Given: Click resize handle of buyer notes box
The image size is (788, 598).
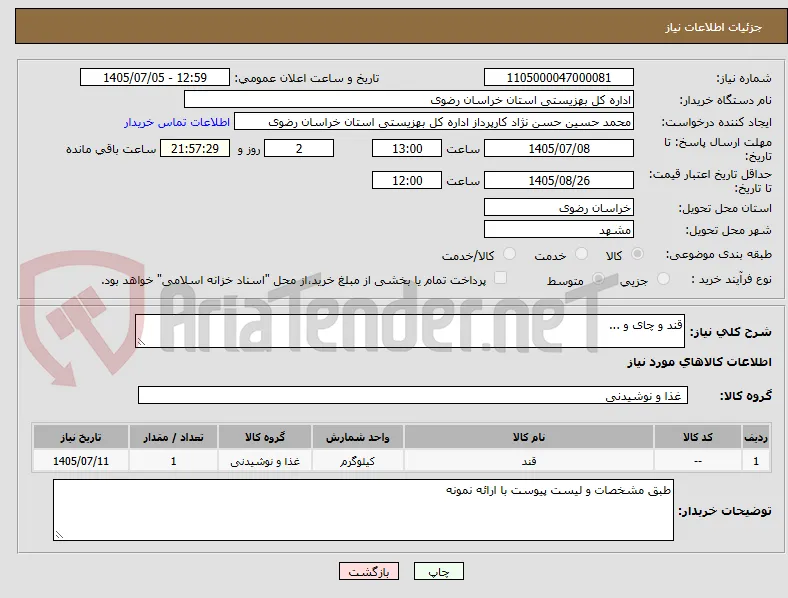Looking at the screenshot, I should tap(59, 535).
